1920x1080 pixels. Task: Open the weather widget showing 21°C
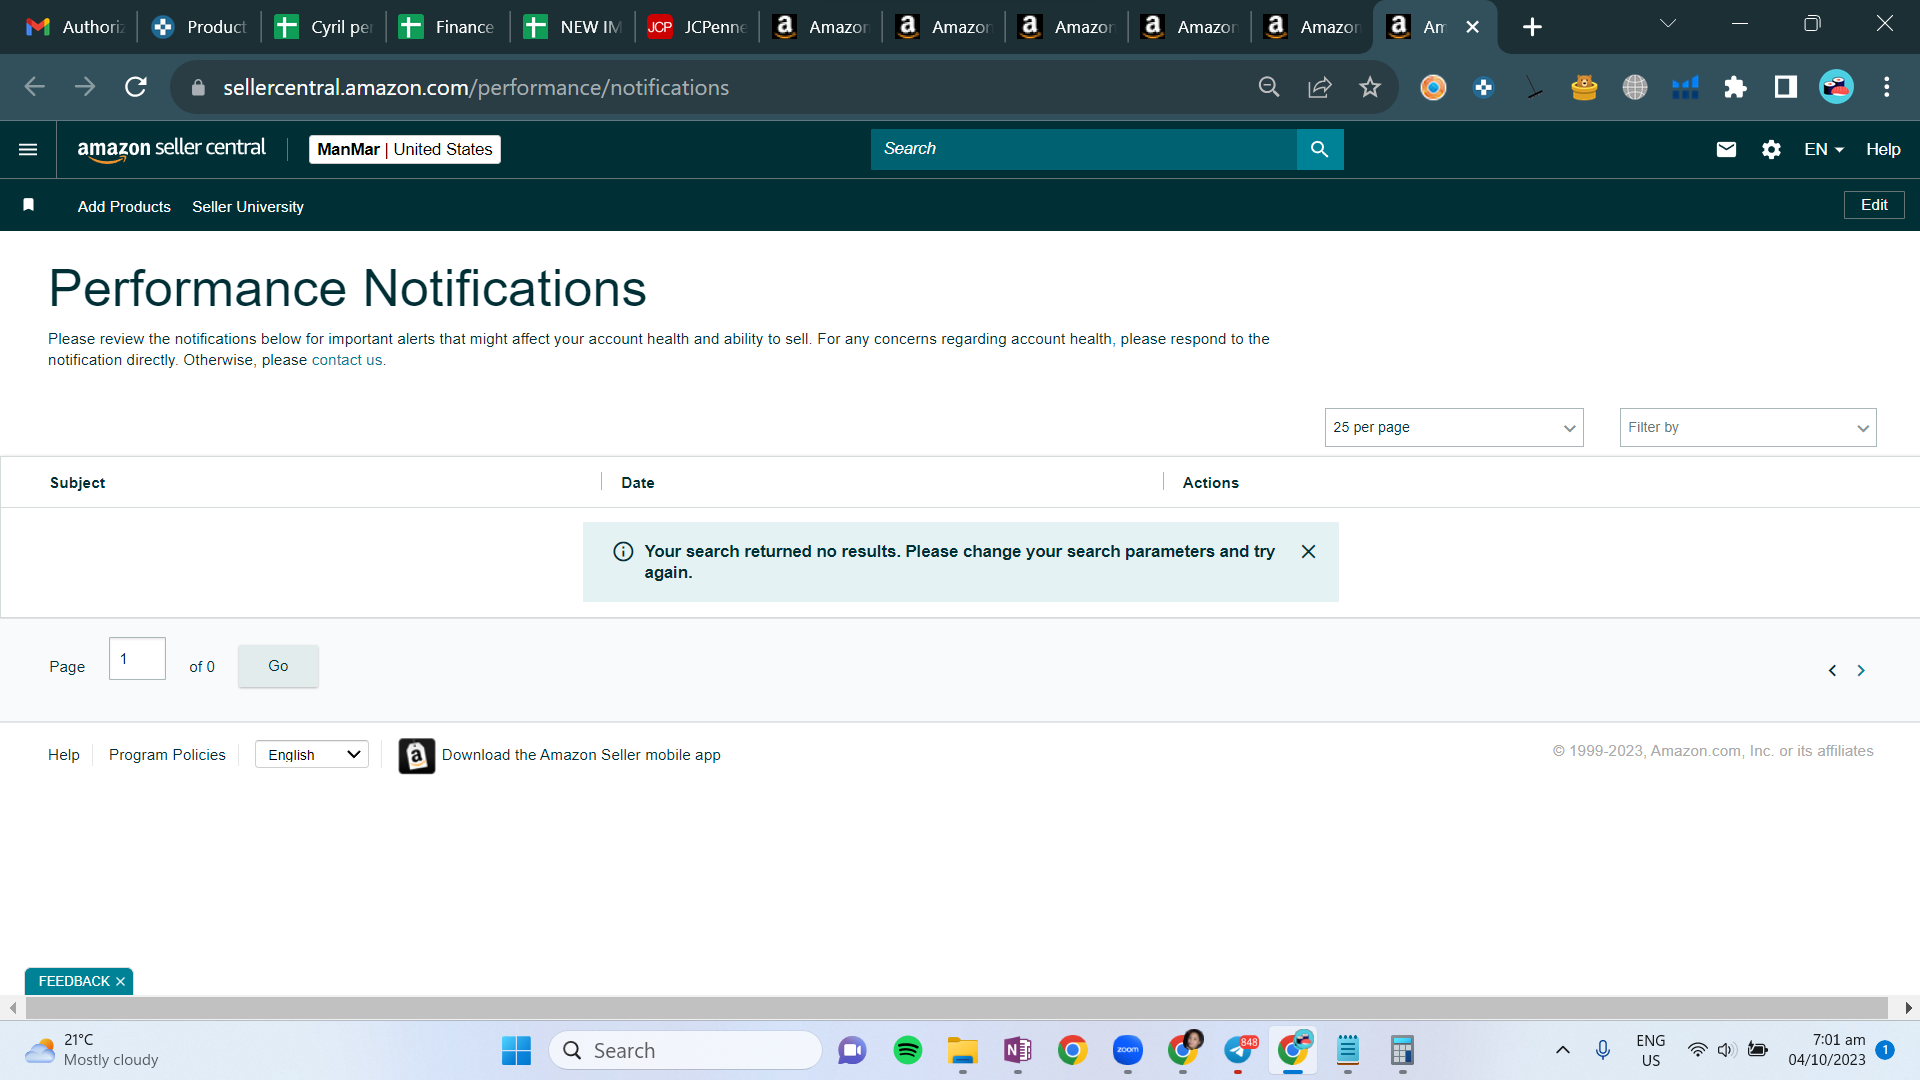[x=92, y=1050]
